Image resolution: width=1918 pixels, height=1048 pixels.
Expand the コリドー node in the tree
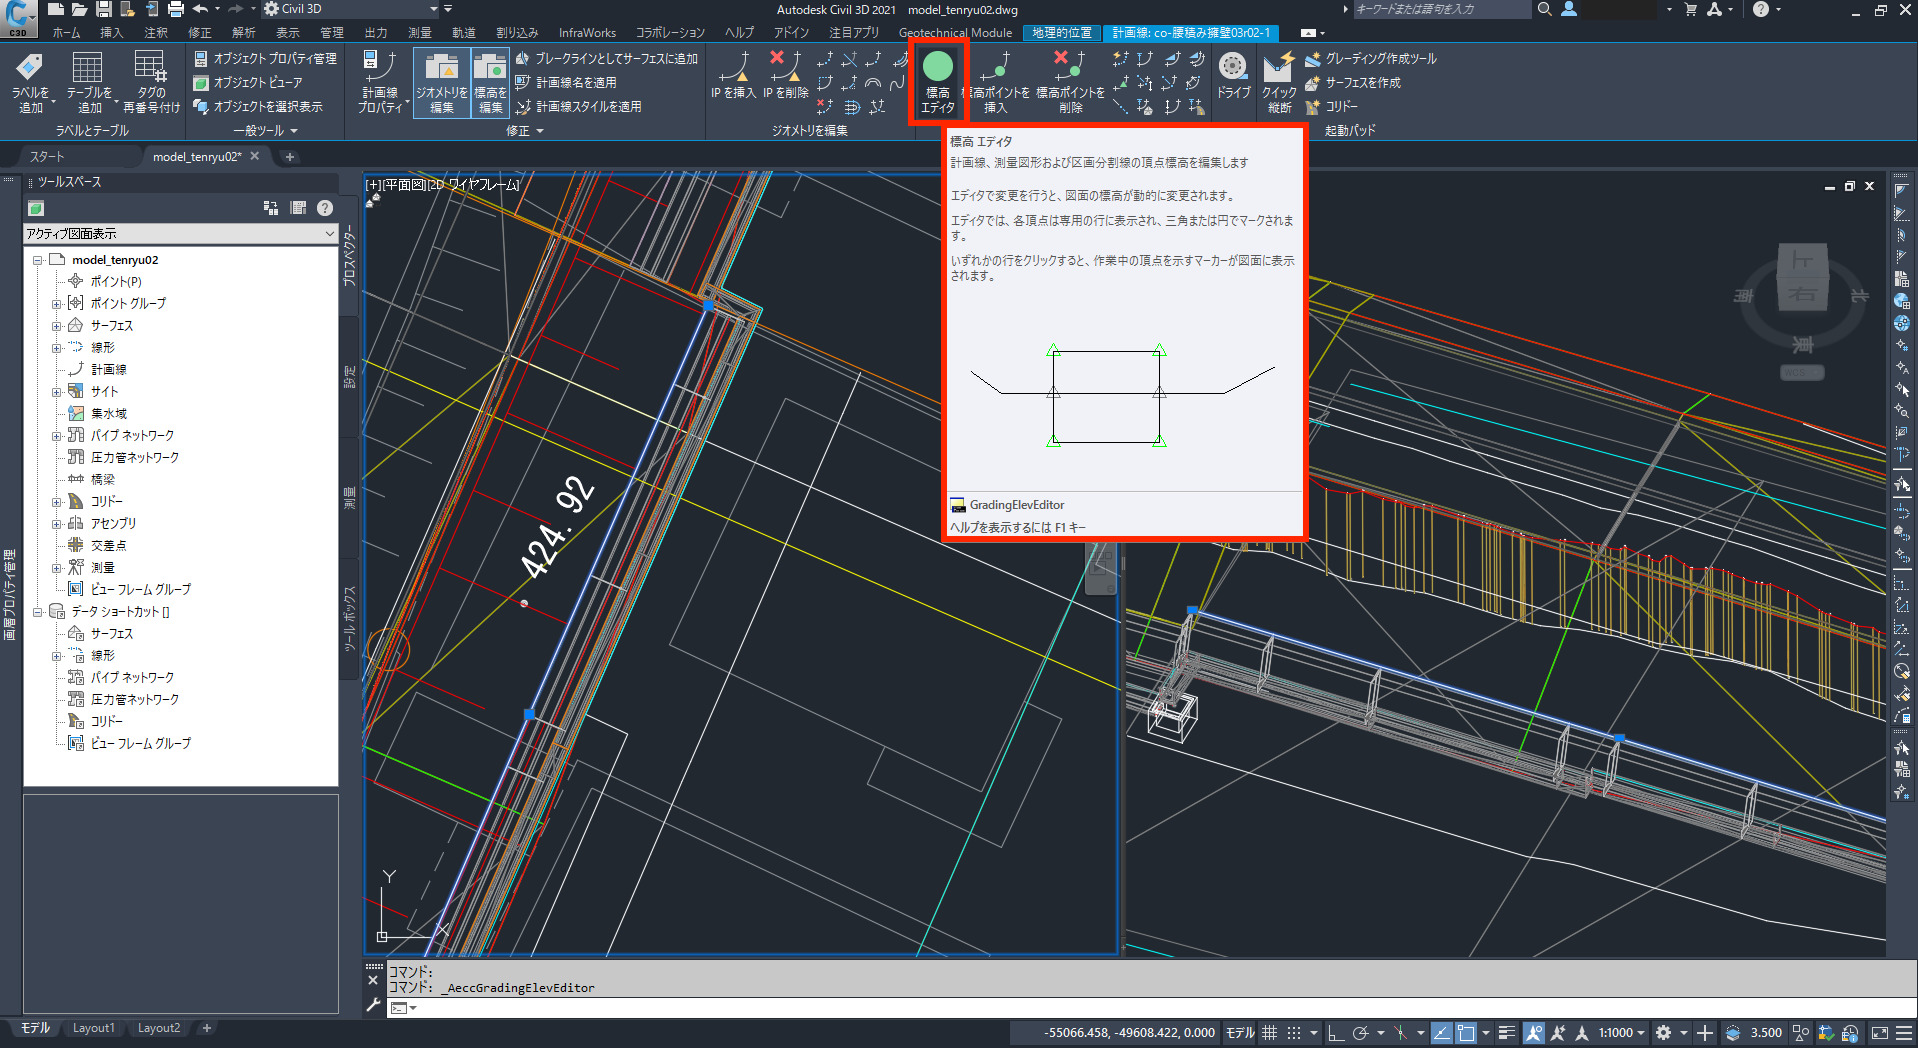(58, 501)
